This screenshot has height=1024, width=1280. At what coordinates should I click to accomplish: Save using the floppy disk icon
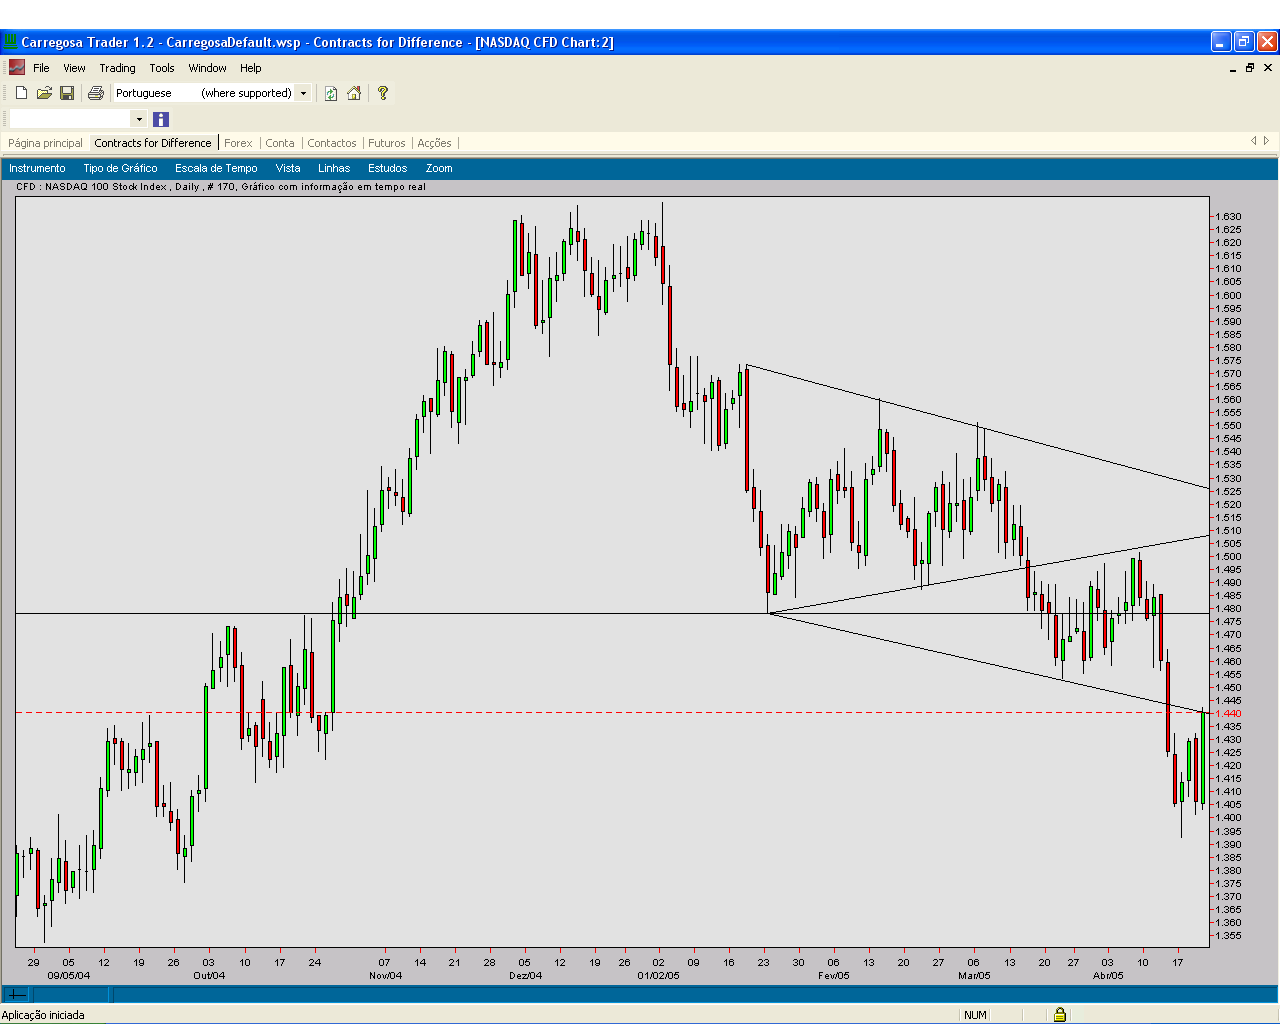67,93
